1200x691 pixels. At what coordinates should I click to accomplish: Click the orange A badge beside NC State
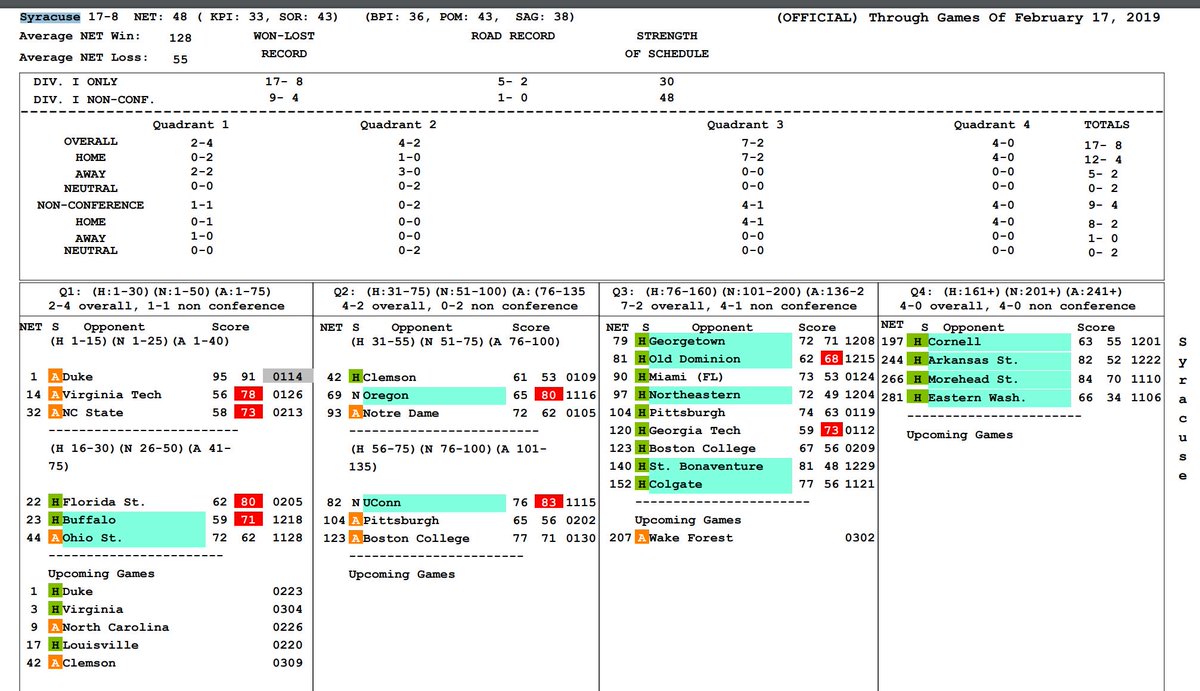pos(55,413)
